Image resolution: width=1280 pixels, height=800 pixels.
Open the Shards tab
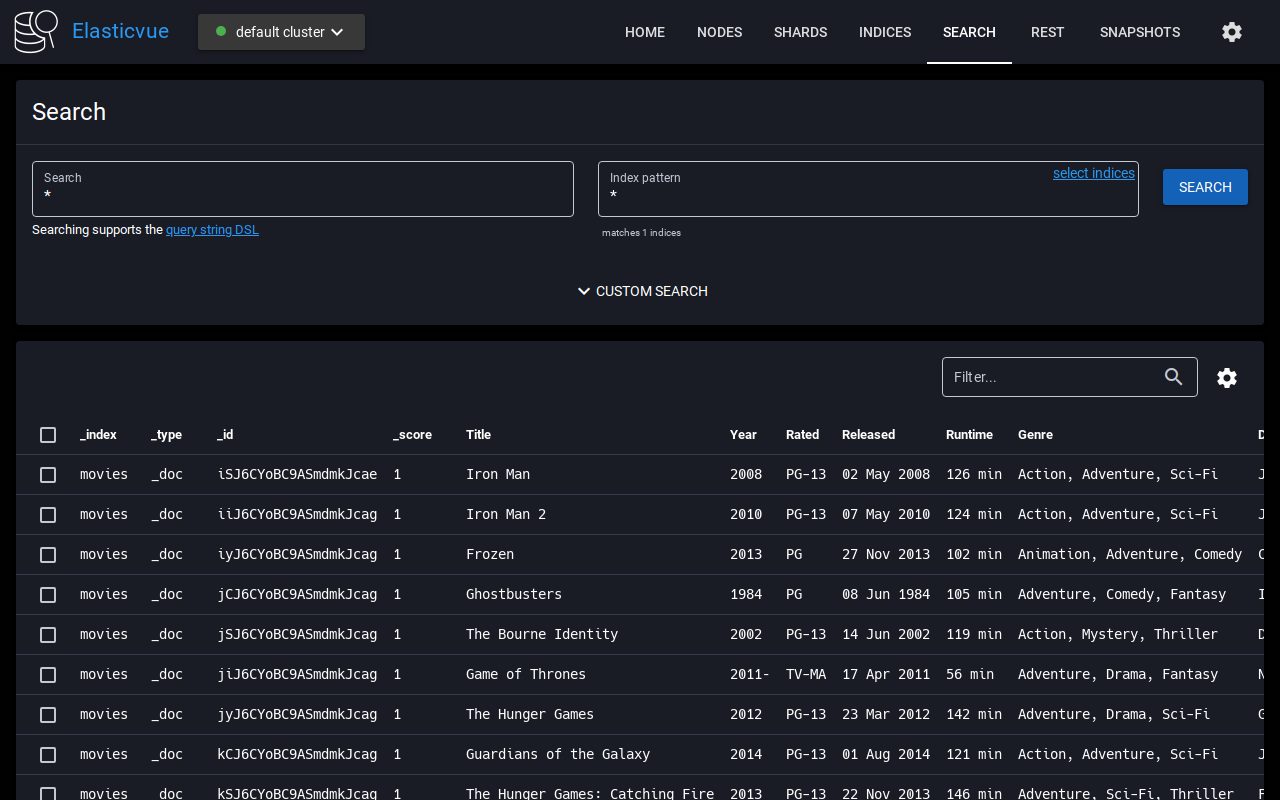[800, 32]
